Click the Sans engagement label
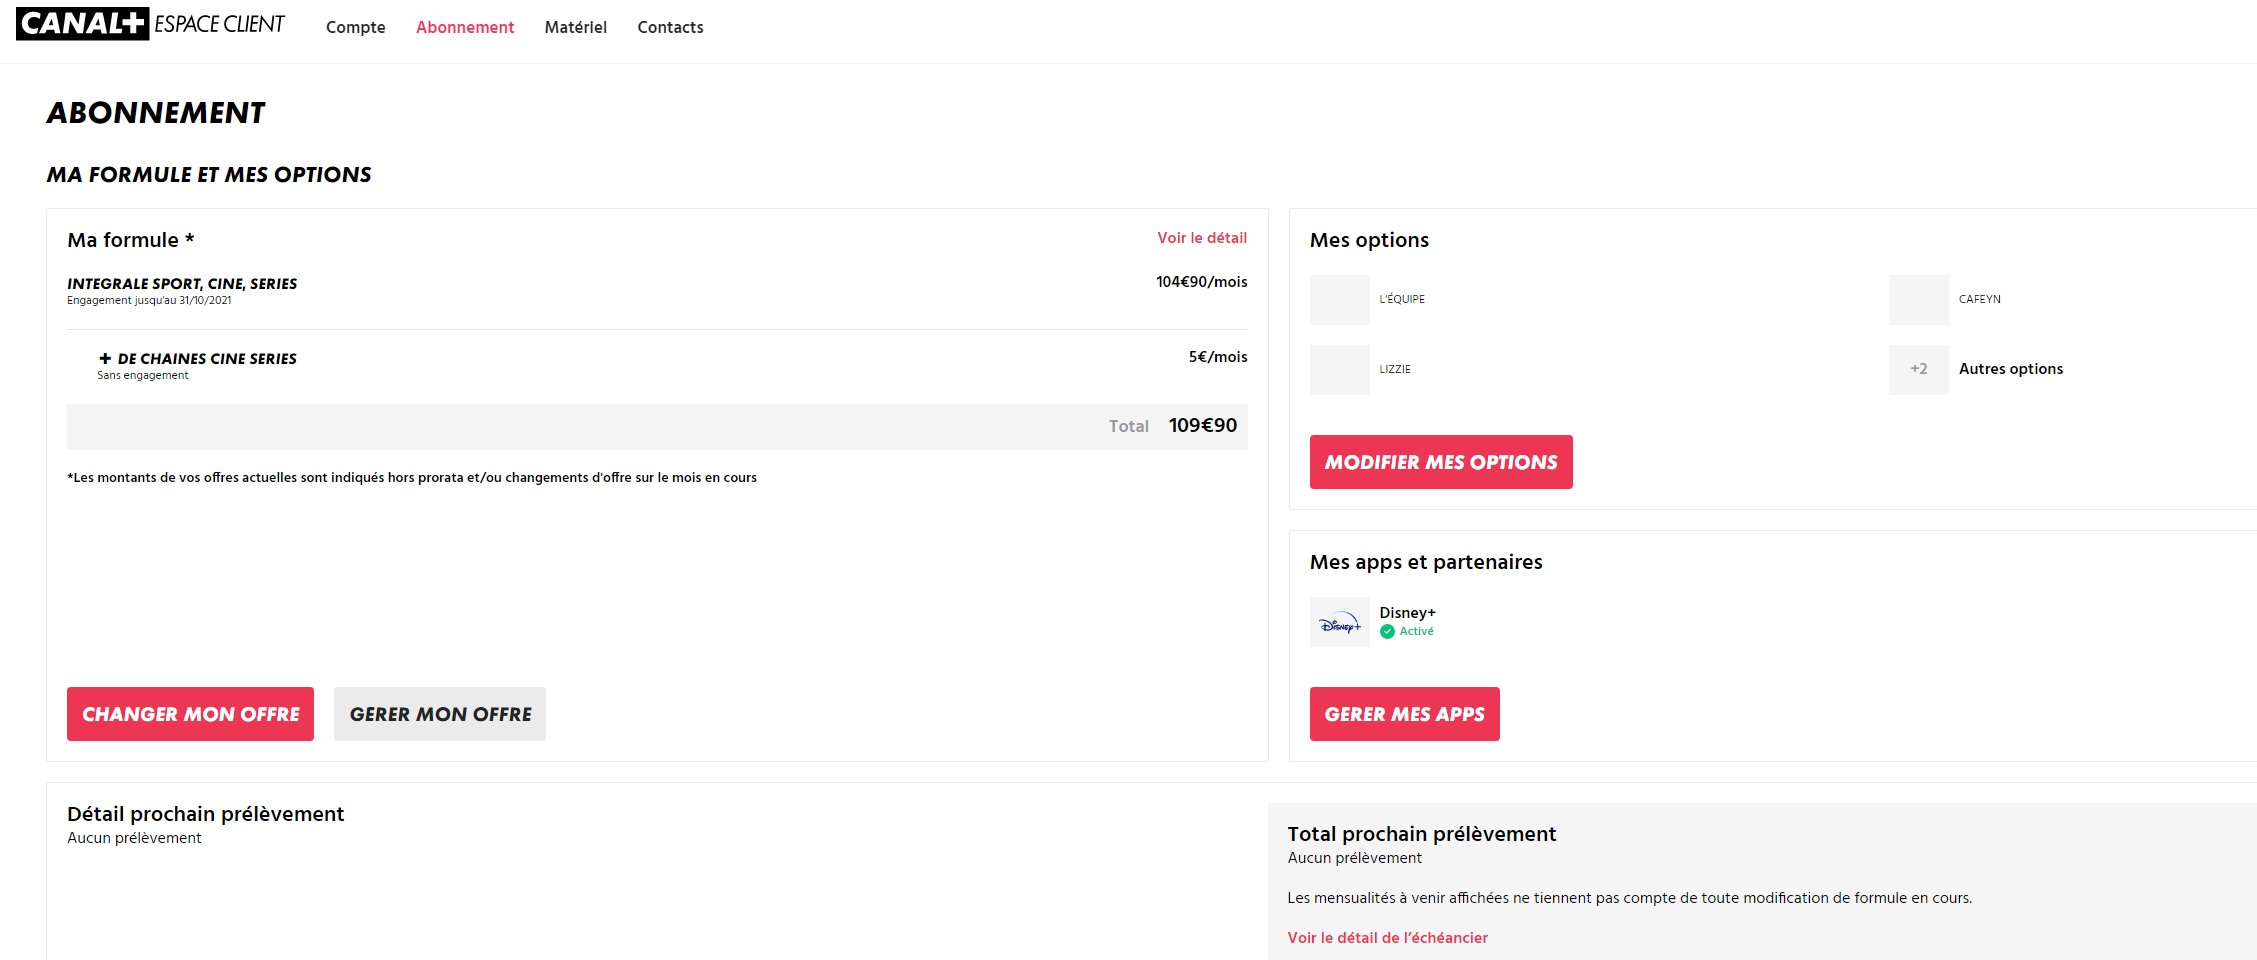 tap(142, 375)
